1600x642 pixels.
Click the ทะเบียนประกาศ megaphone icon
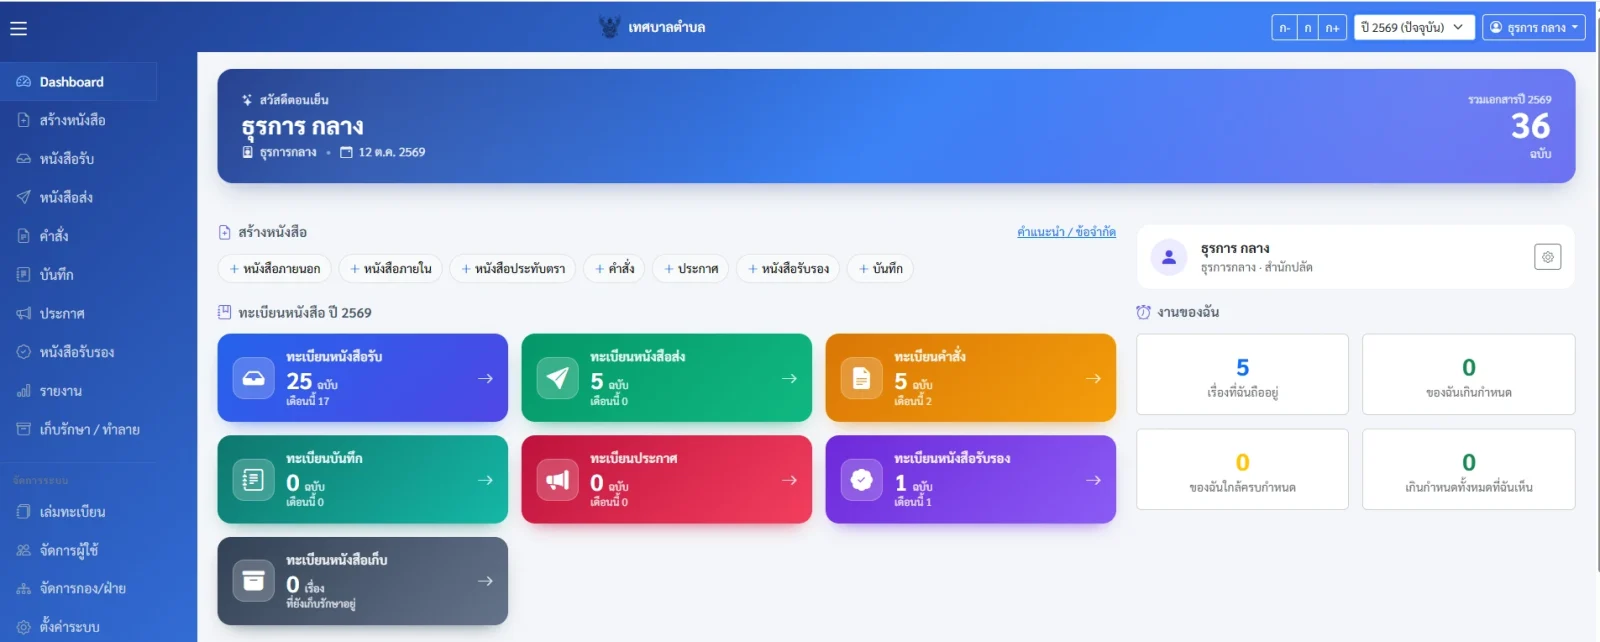pos(558,480)
